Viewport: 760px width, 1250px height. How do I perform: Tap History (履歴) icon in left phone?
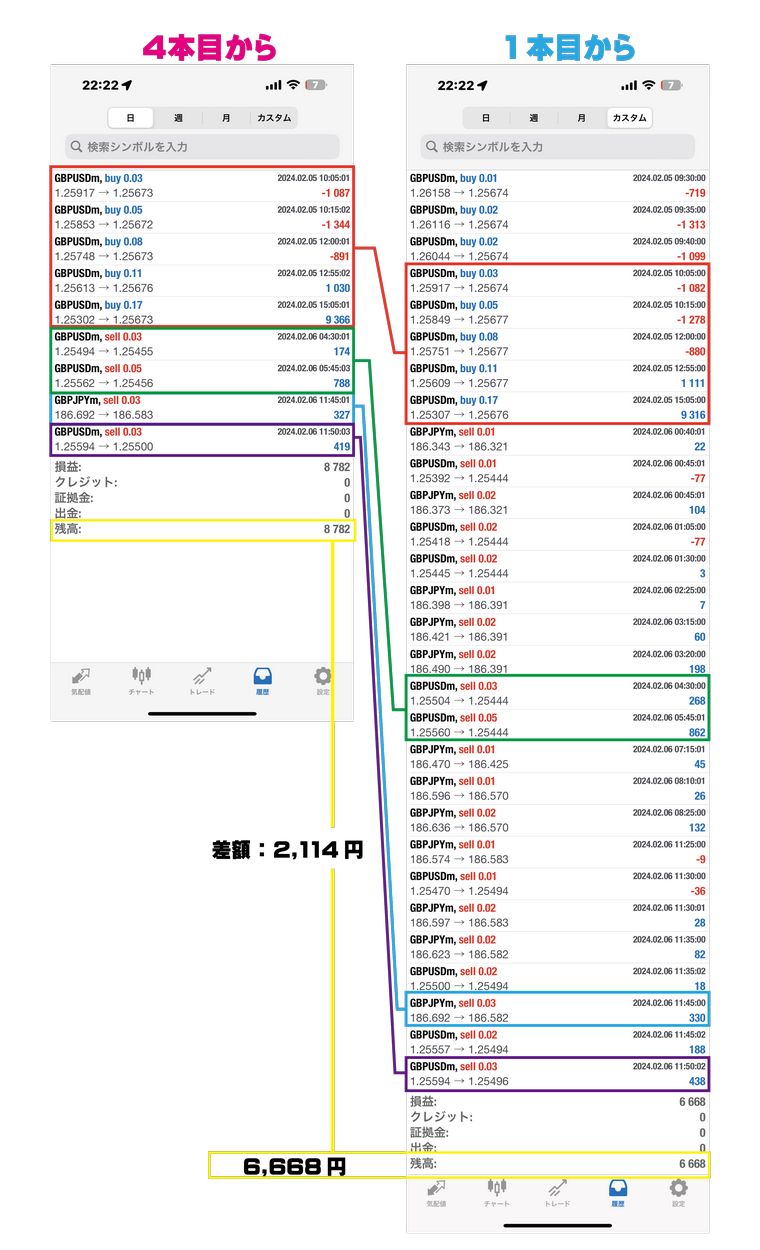point(263,679)
